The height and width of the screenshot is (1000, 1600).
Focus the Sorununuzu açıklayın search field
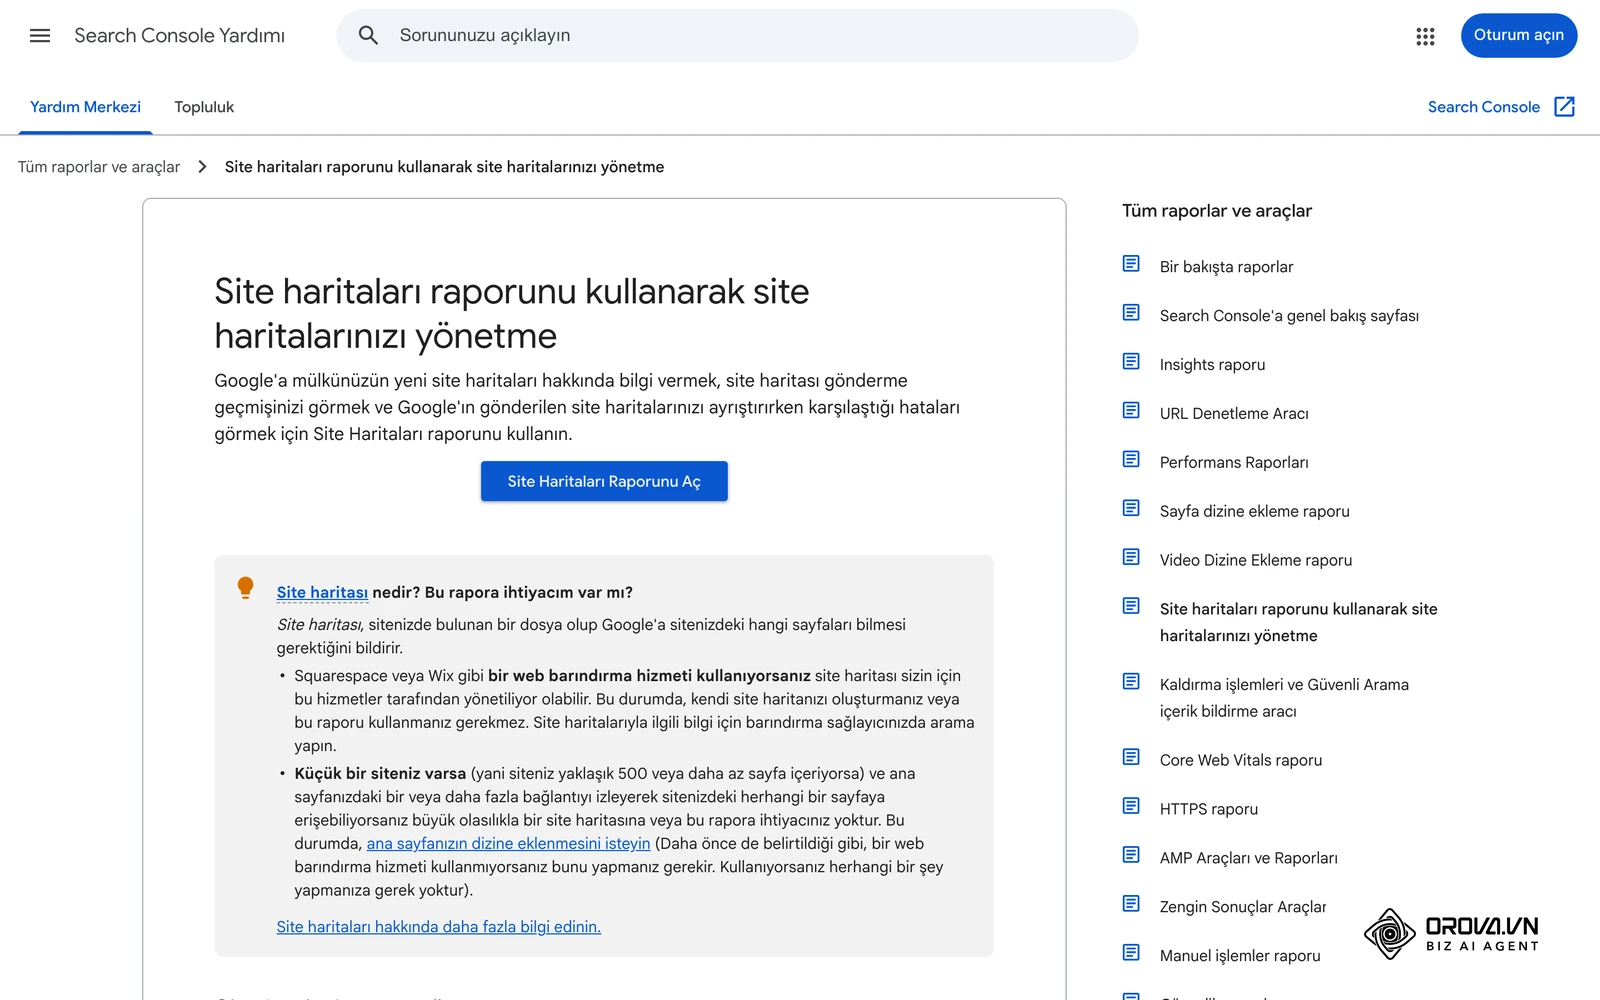point(737,36)
